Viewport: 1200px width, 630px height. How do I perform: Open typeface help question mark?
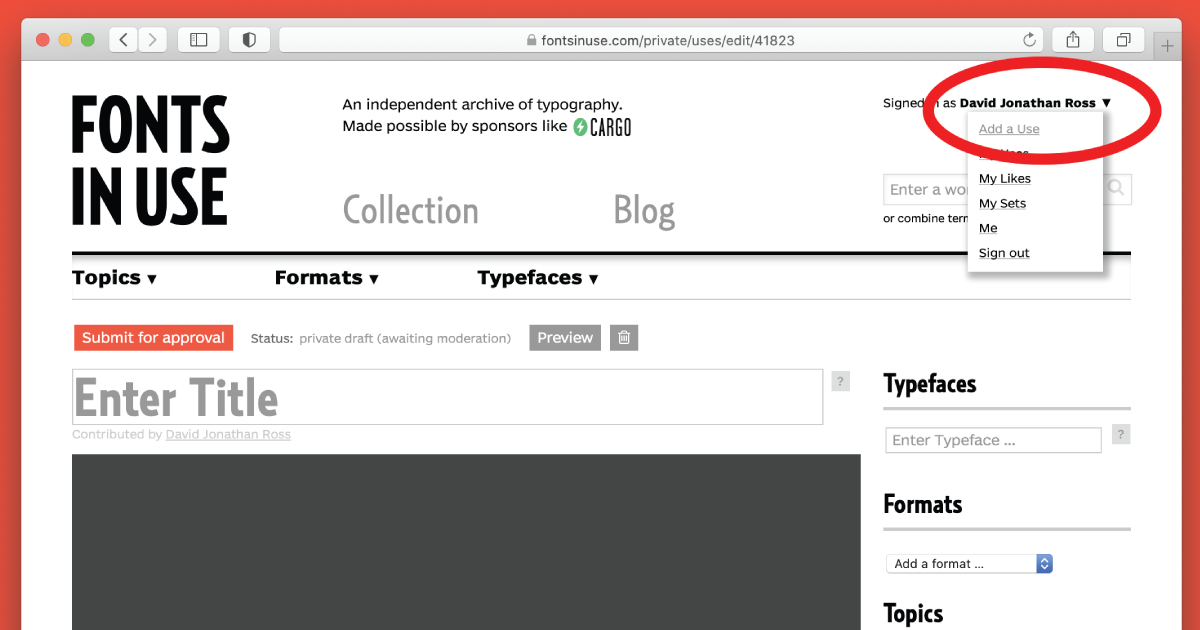pyautogui.click(x=1122, y=434)
